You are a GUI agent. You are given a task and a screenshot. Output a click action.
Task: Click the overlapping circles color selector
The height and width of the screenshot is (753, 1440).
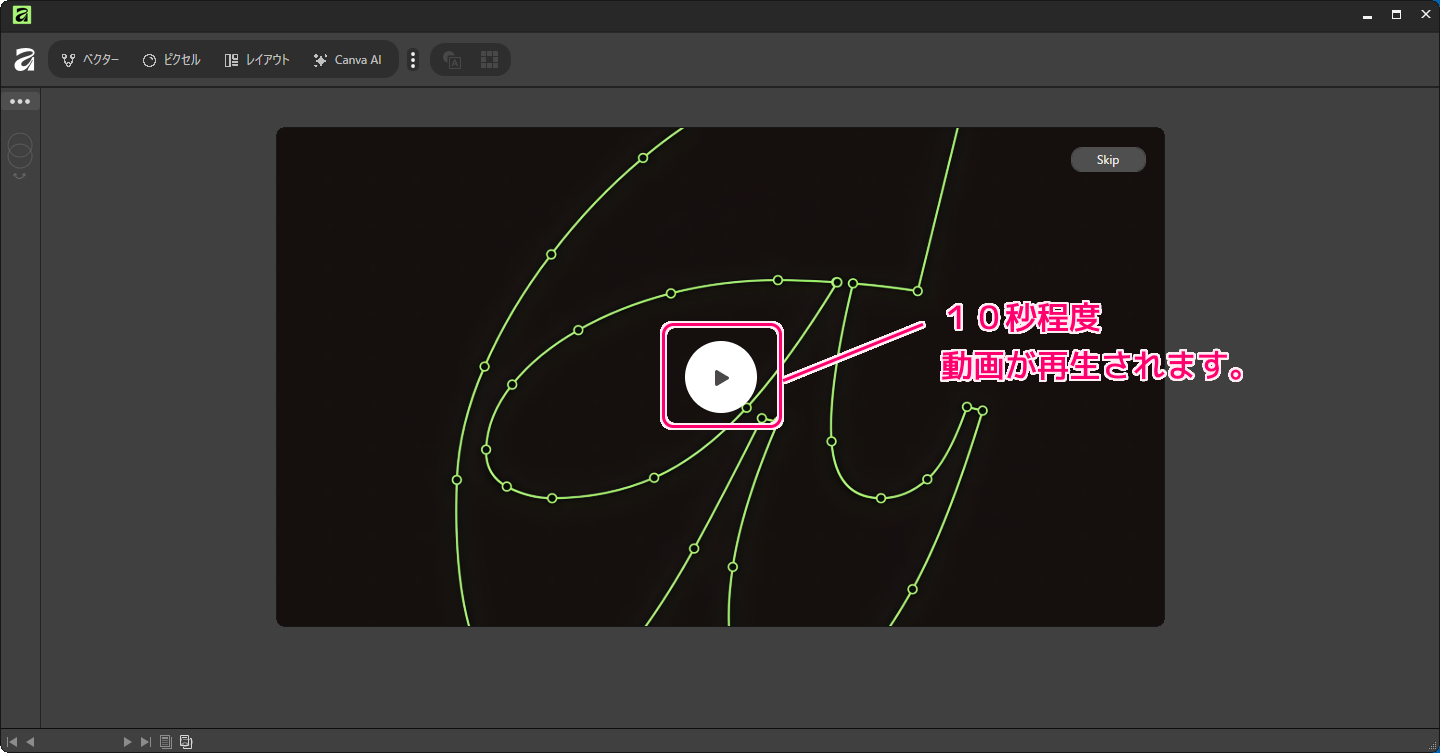tap(20, 151)
